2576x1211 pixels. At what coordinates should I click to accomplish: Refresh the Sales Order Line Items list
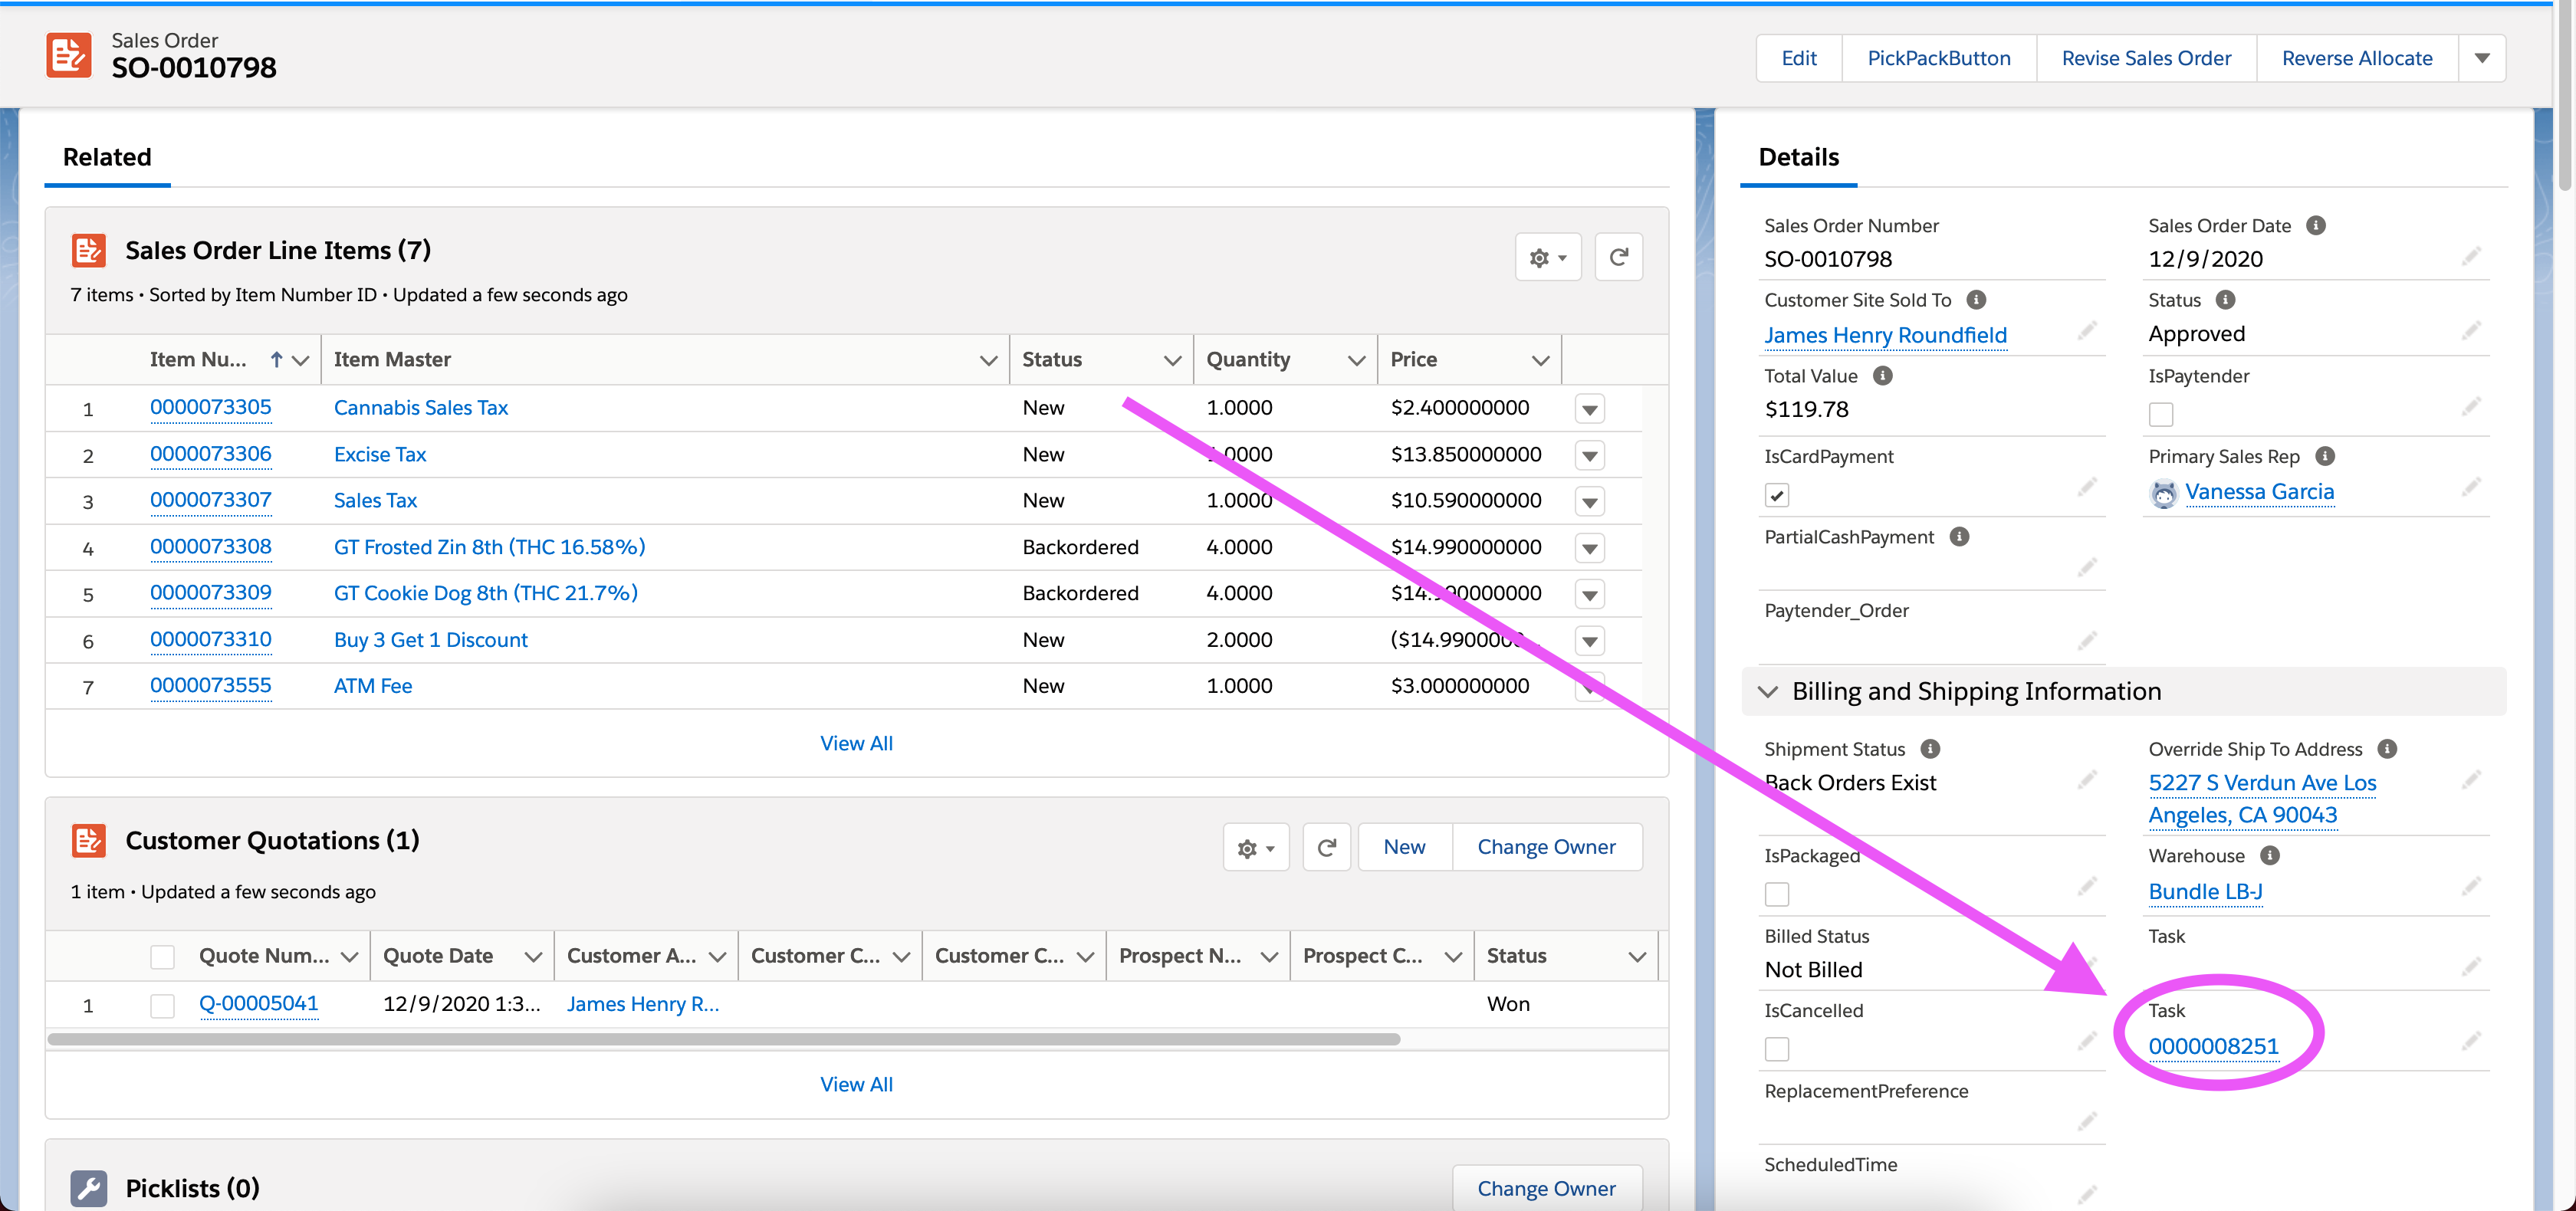point(1618,258)
